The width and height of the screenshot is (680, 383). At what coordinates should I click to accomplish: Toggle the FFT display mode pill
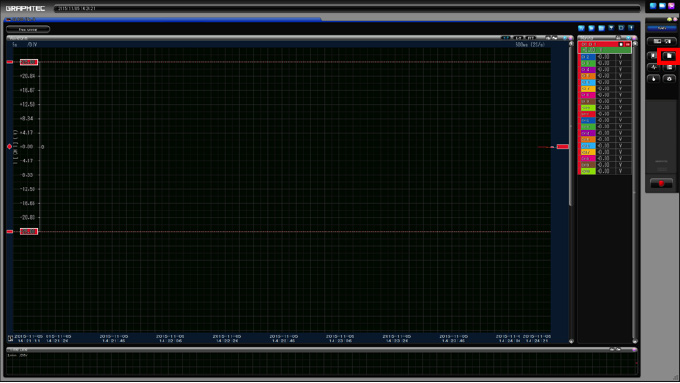531,38
